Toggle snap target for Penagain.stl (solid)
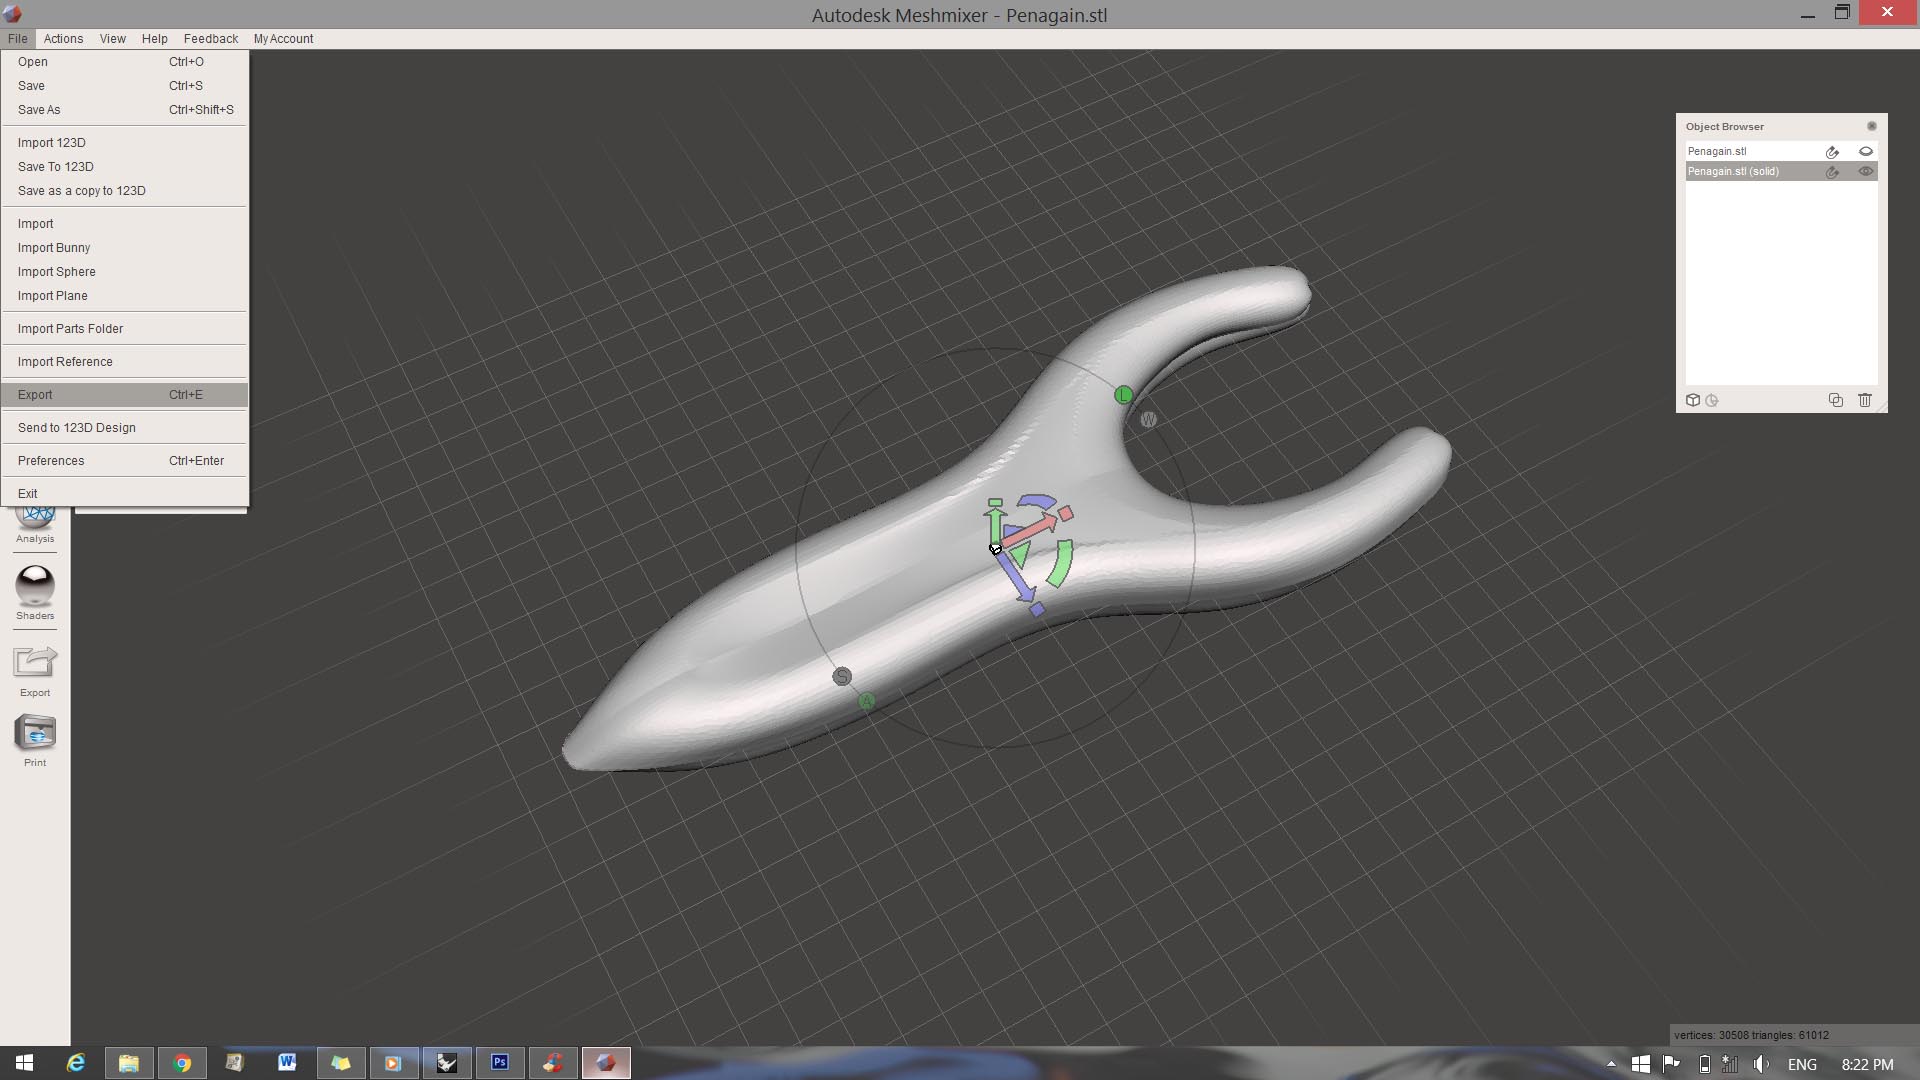 [1832, 171]
